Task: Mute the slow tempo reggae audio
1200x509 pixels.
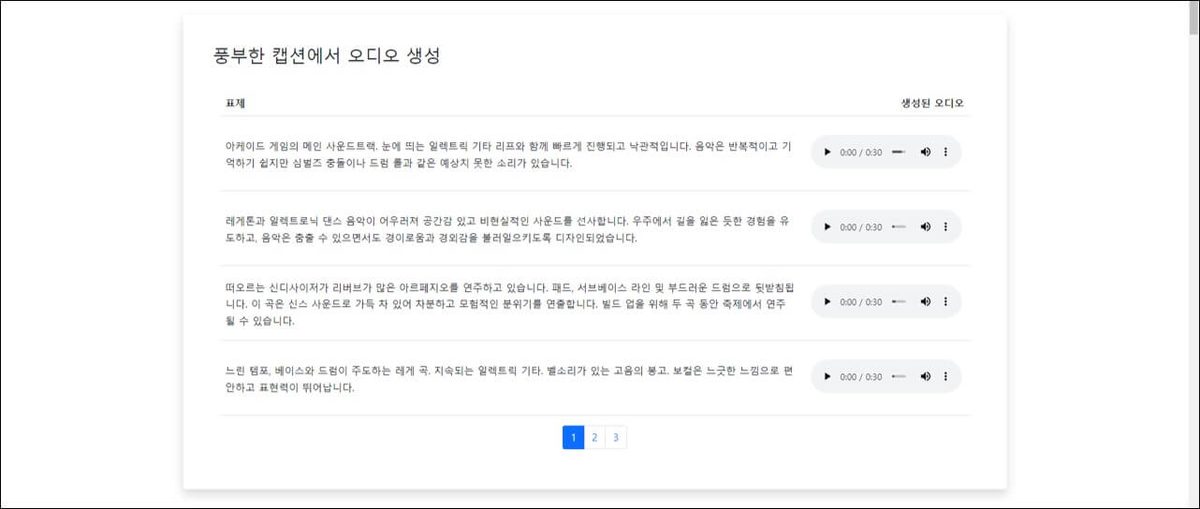Action: click(x=925, y=377)
